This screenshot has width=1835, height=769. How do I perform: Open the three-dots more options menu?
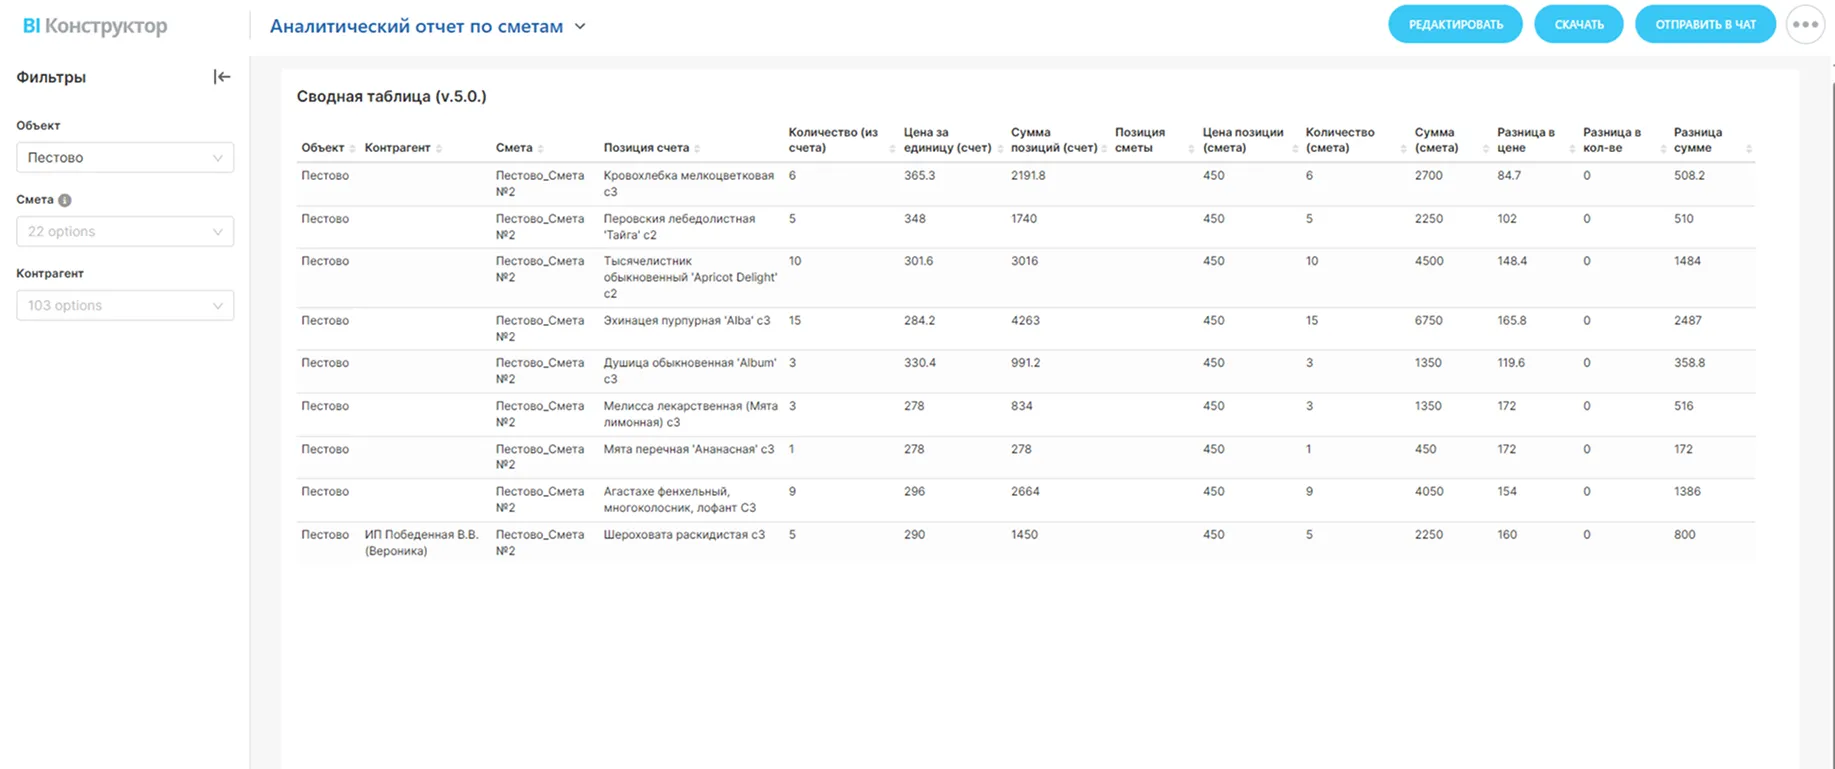1805,25
